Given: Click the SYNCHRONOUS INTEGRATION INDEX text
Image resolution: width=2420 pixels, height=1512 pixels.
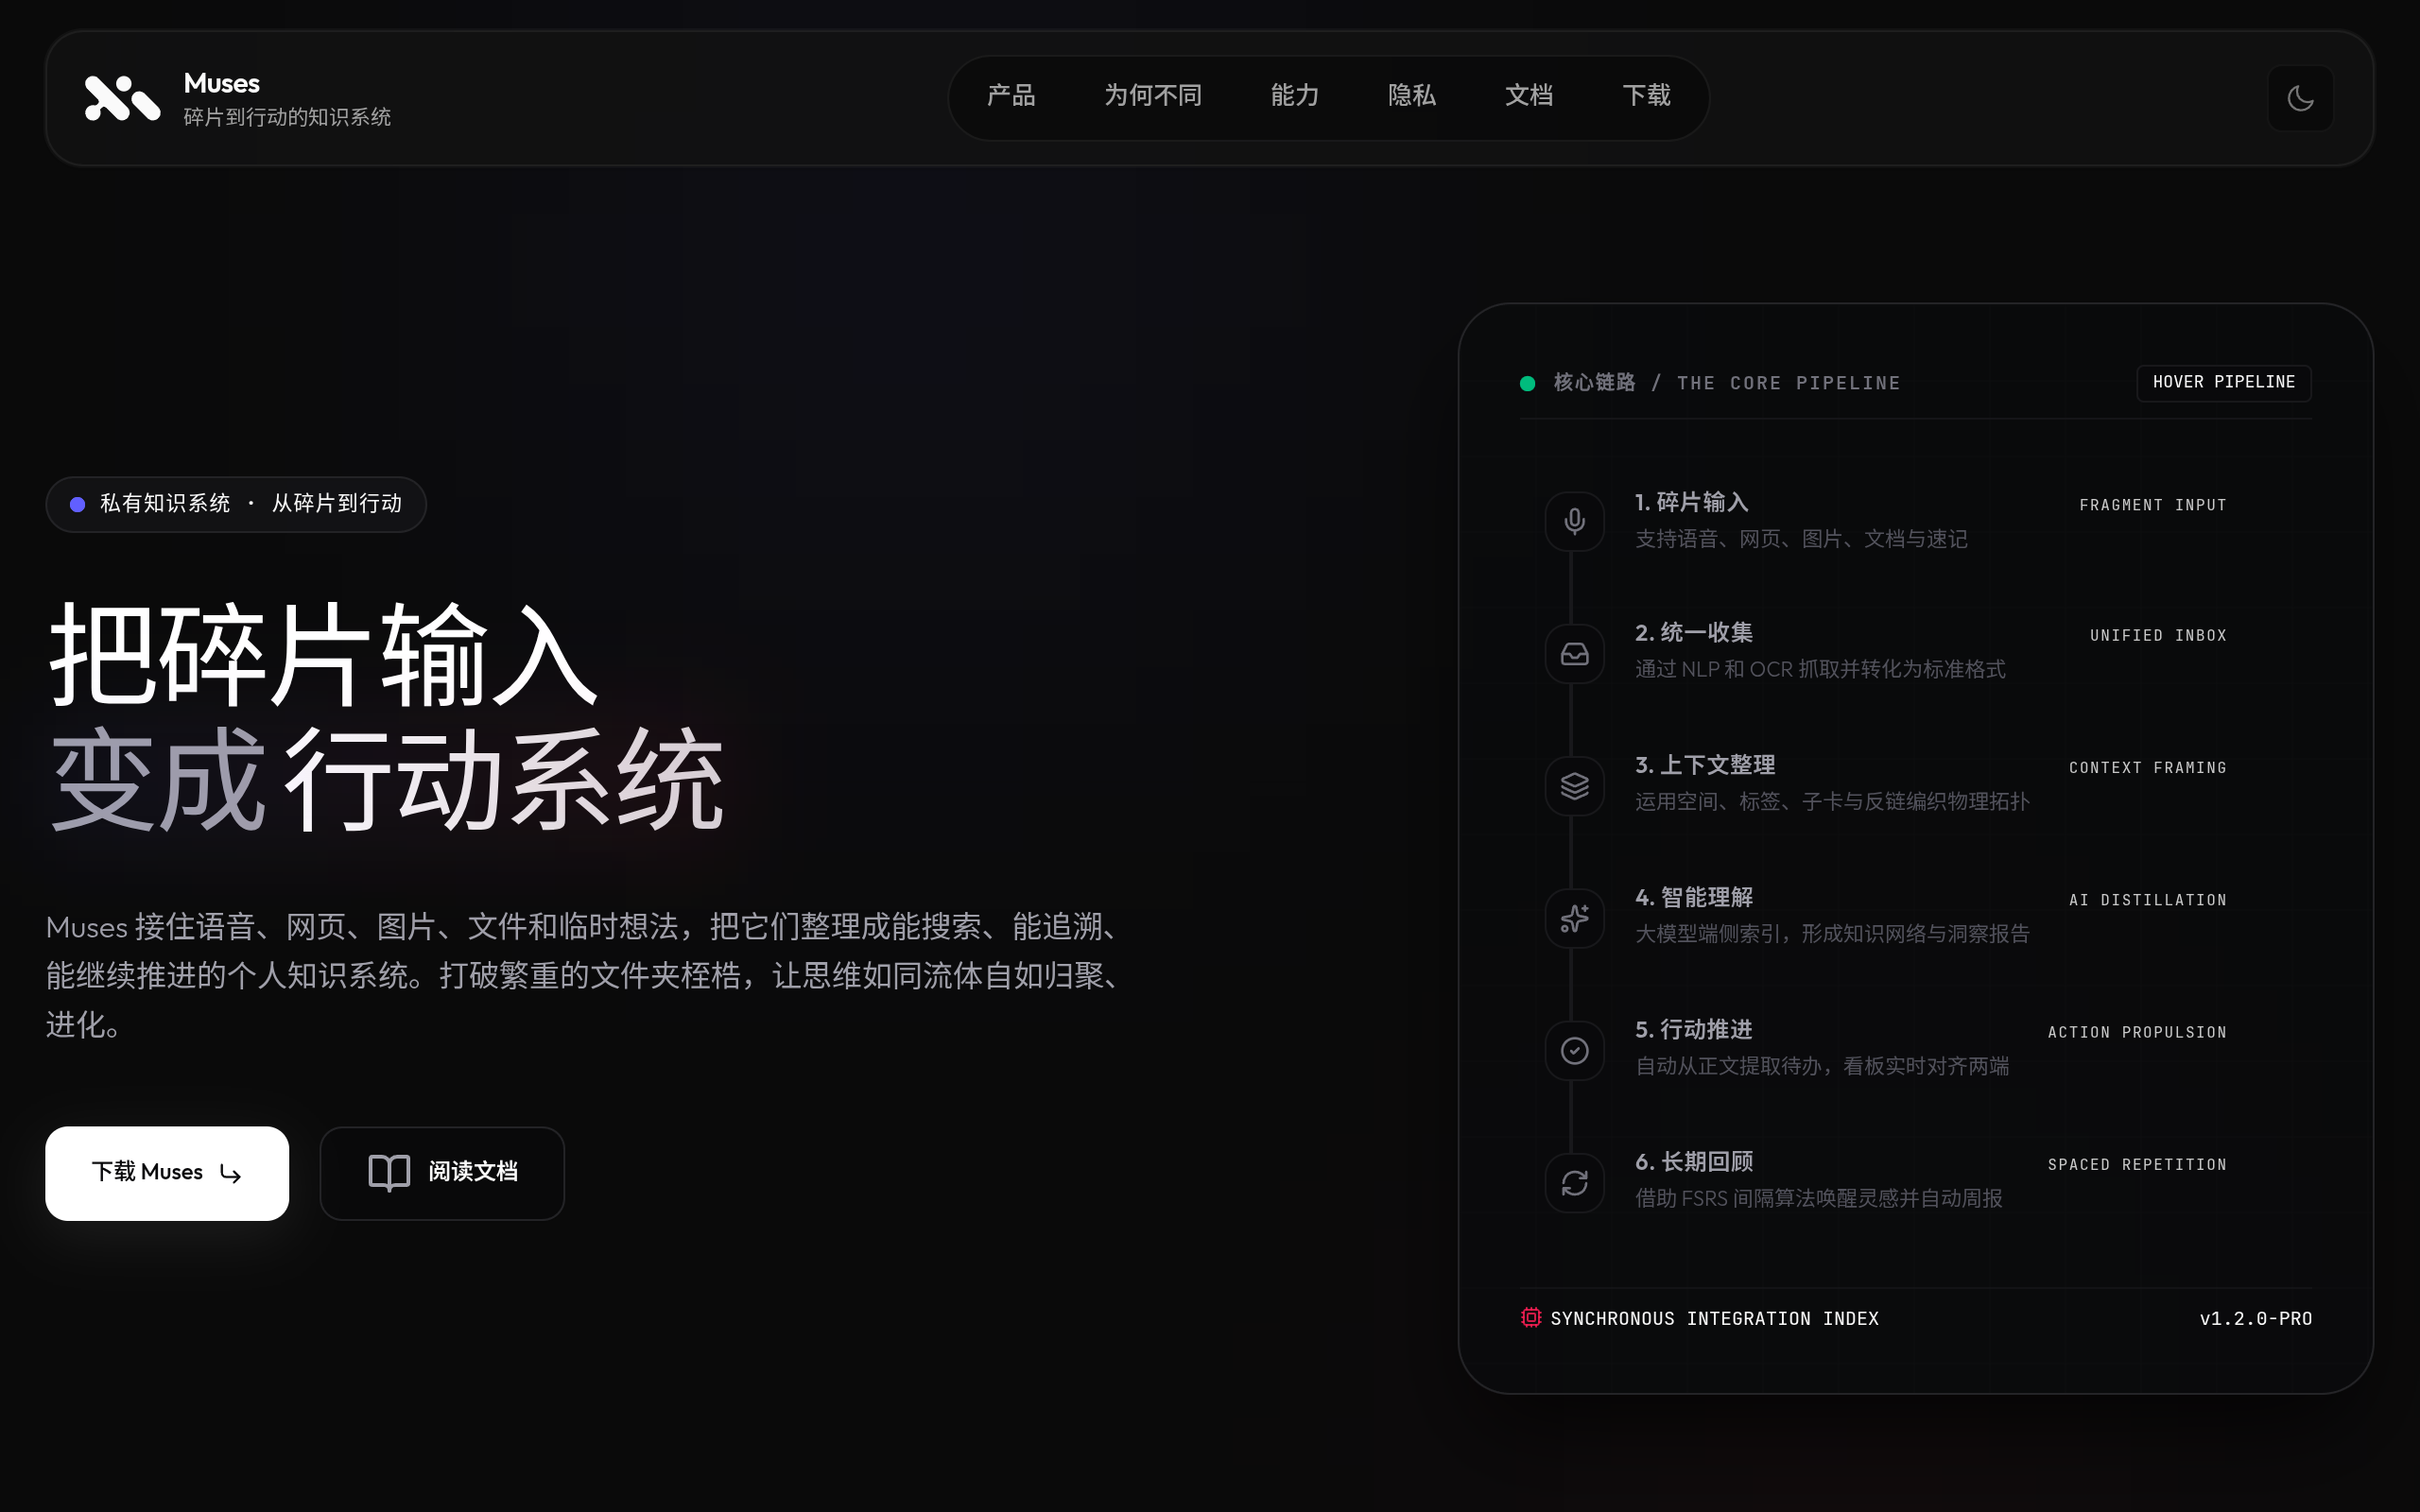Looking at the screenshot, I should point(1714,1319).
